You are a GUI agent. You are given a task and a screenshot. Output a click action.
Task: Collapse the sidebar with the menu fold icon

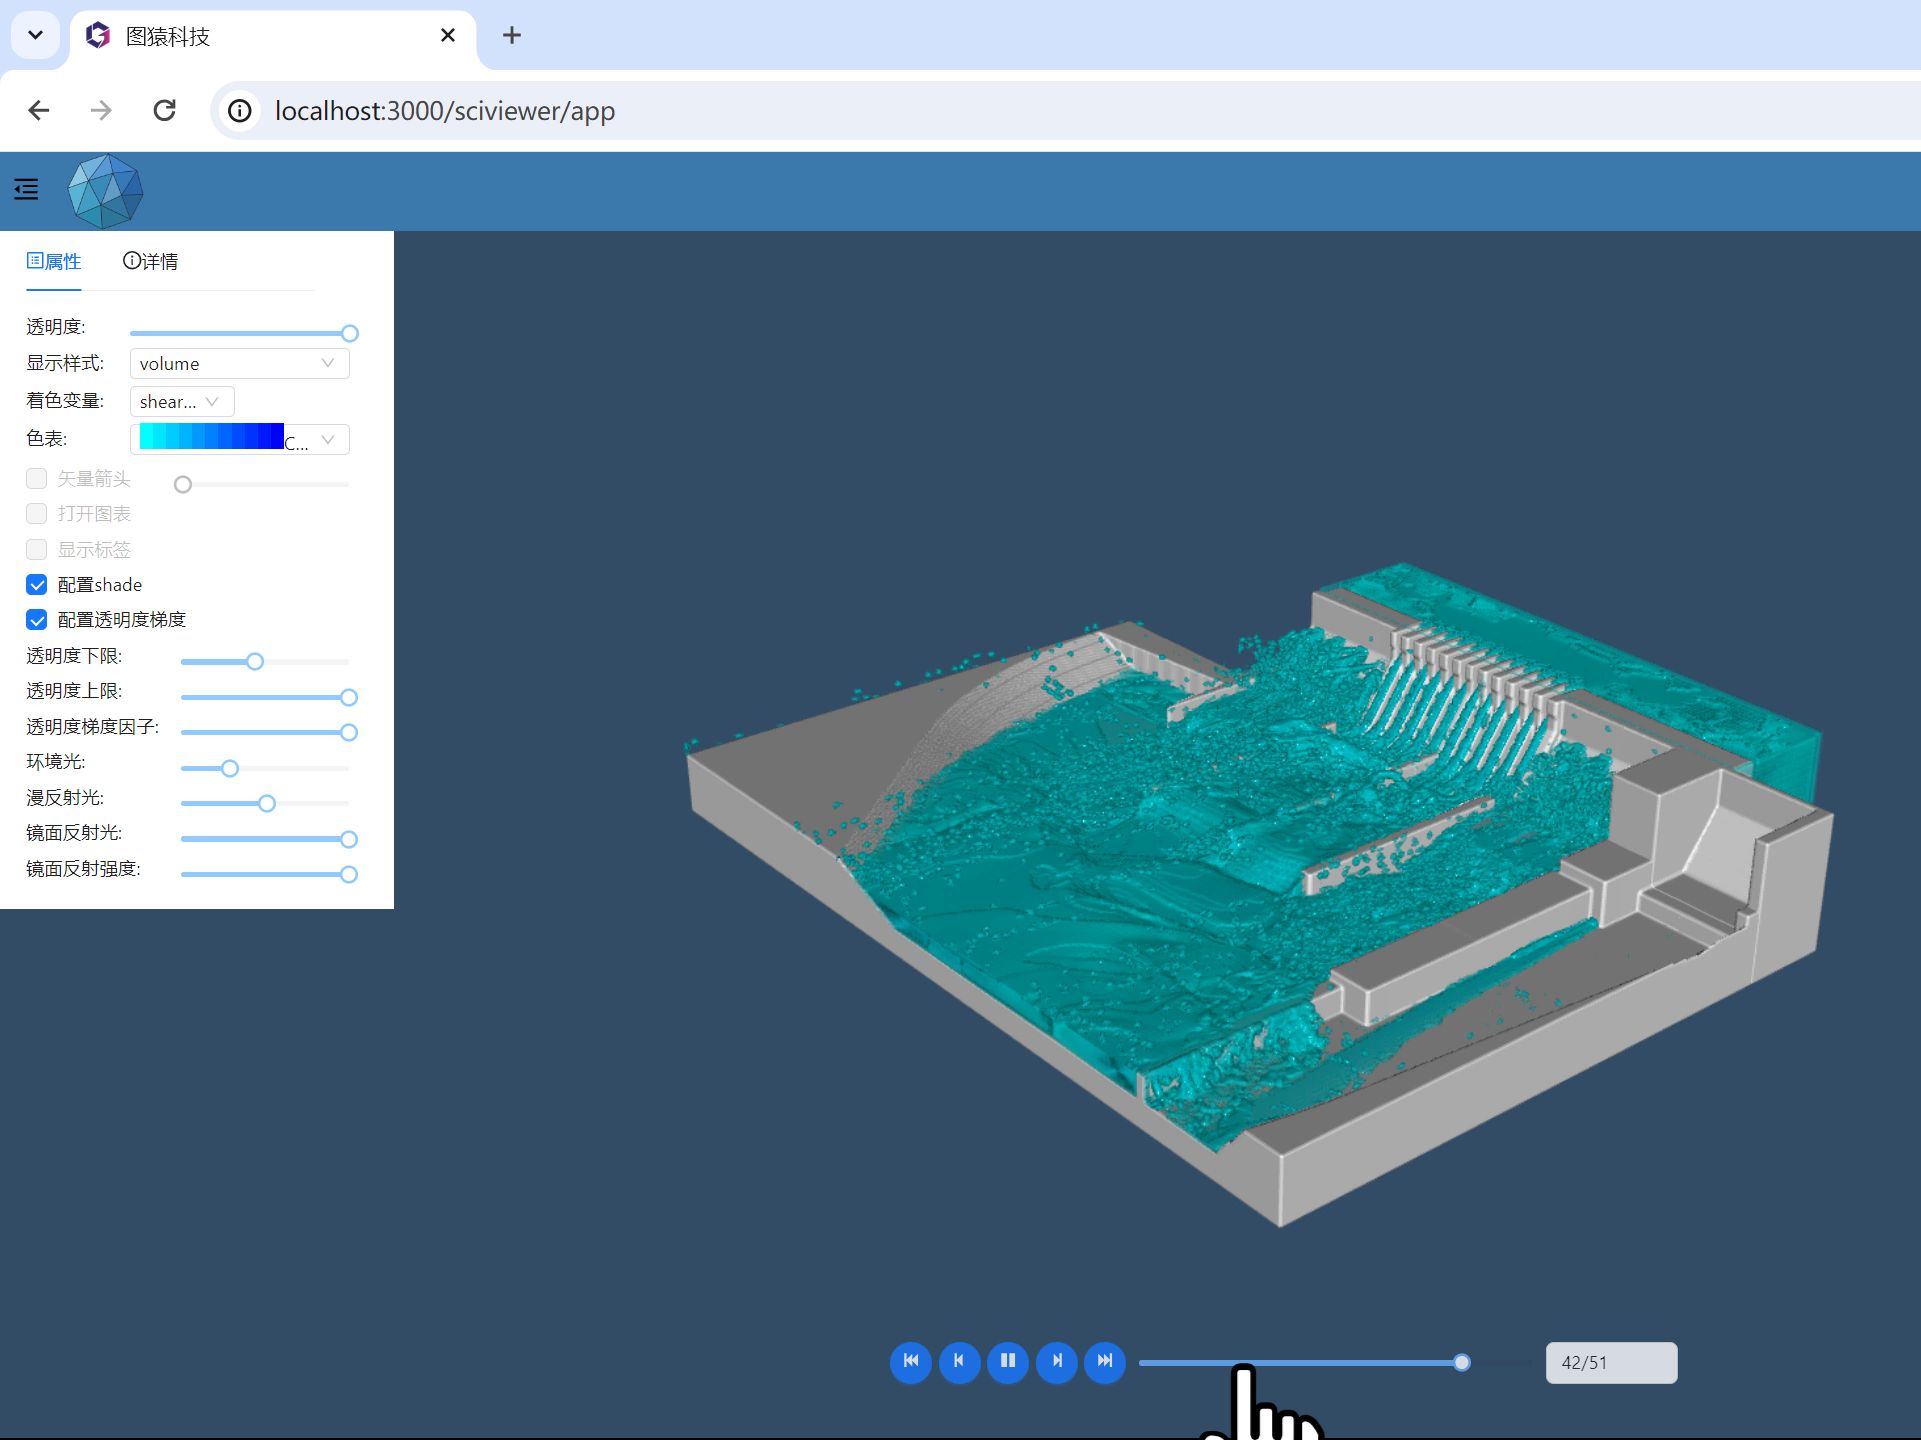point(26,189)
